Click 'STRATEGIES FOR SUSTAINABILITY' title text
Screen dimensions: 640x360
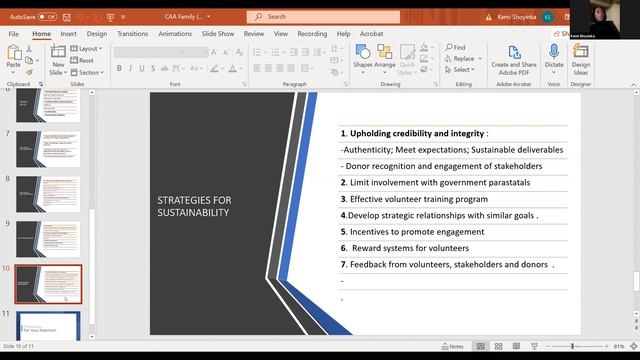tap(194, 207)
